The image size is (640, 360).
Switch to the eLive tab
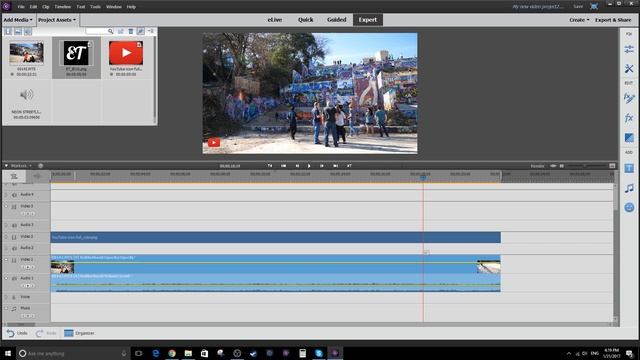coord(275,20)
